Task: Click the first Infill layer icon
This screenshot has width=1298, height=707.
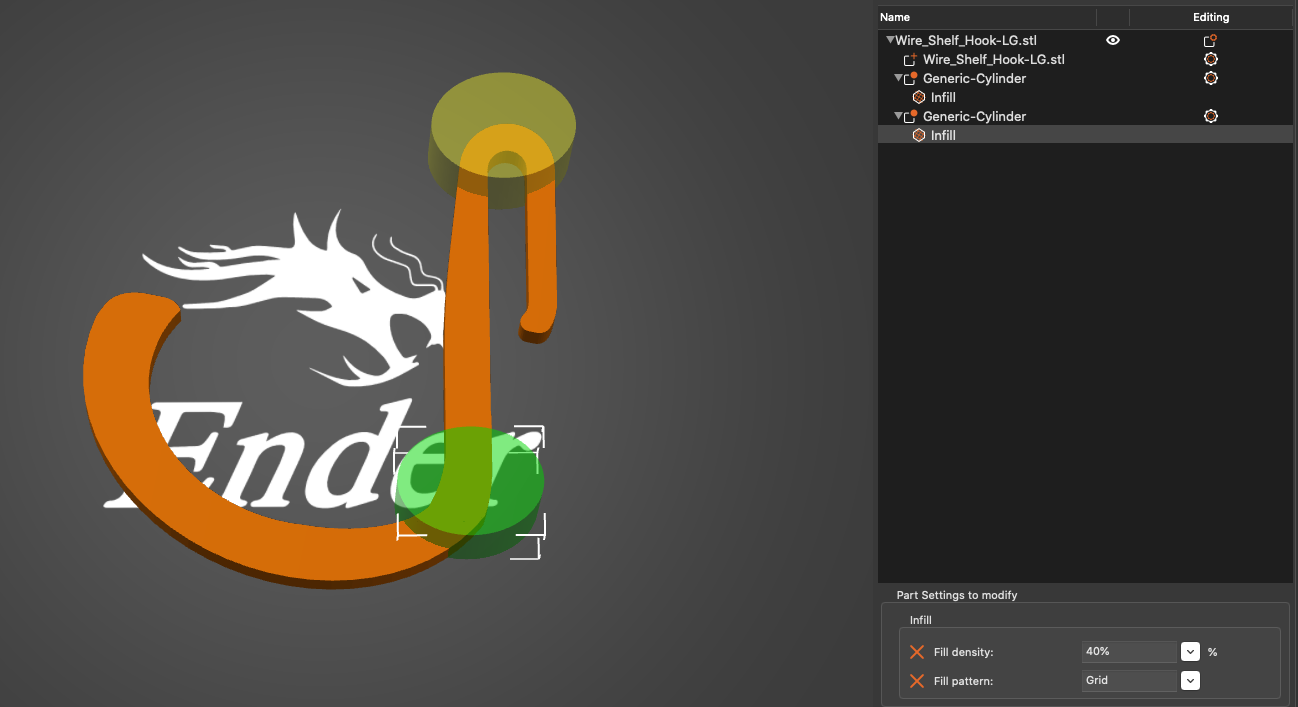Action: point(919,97)
